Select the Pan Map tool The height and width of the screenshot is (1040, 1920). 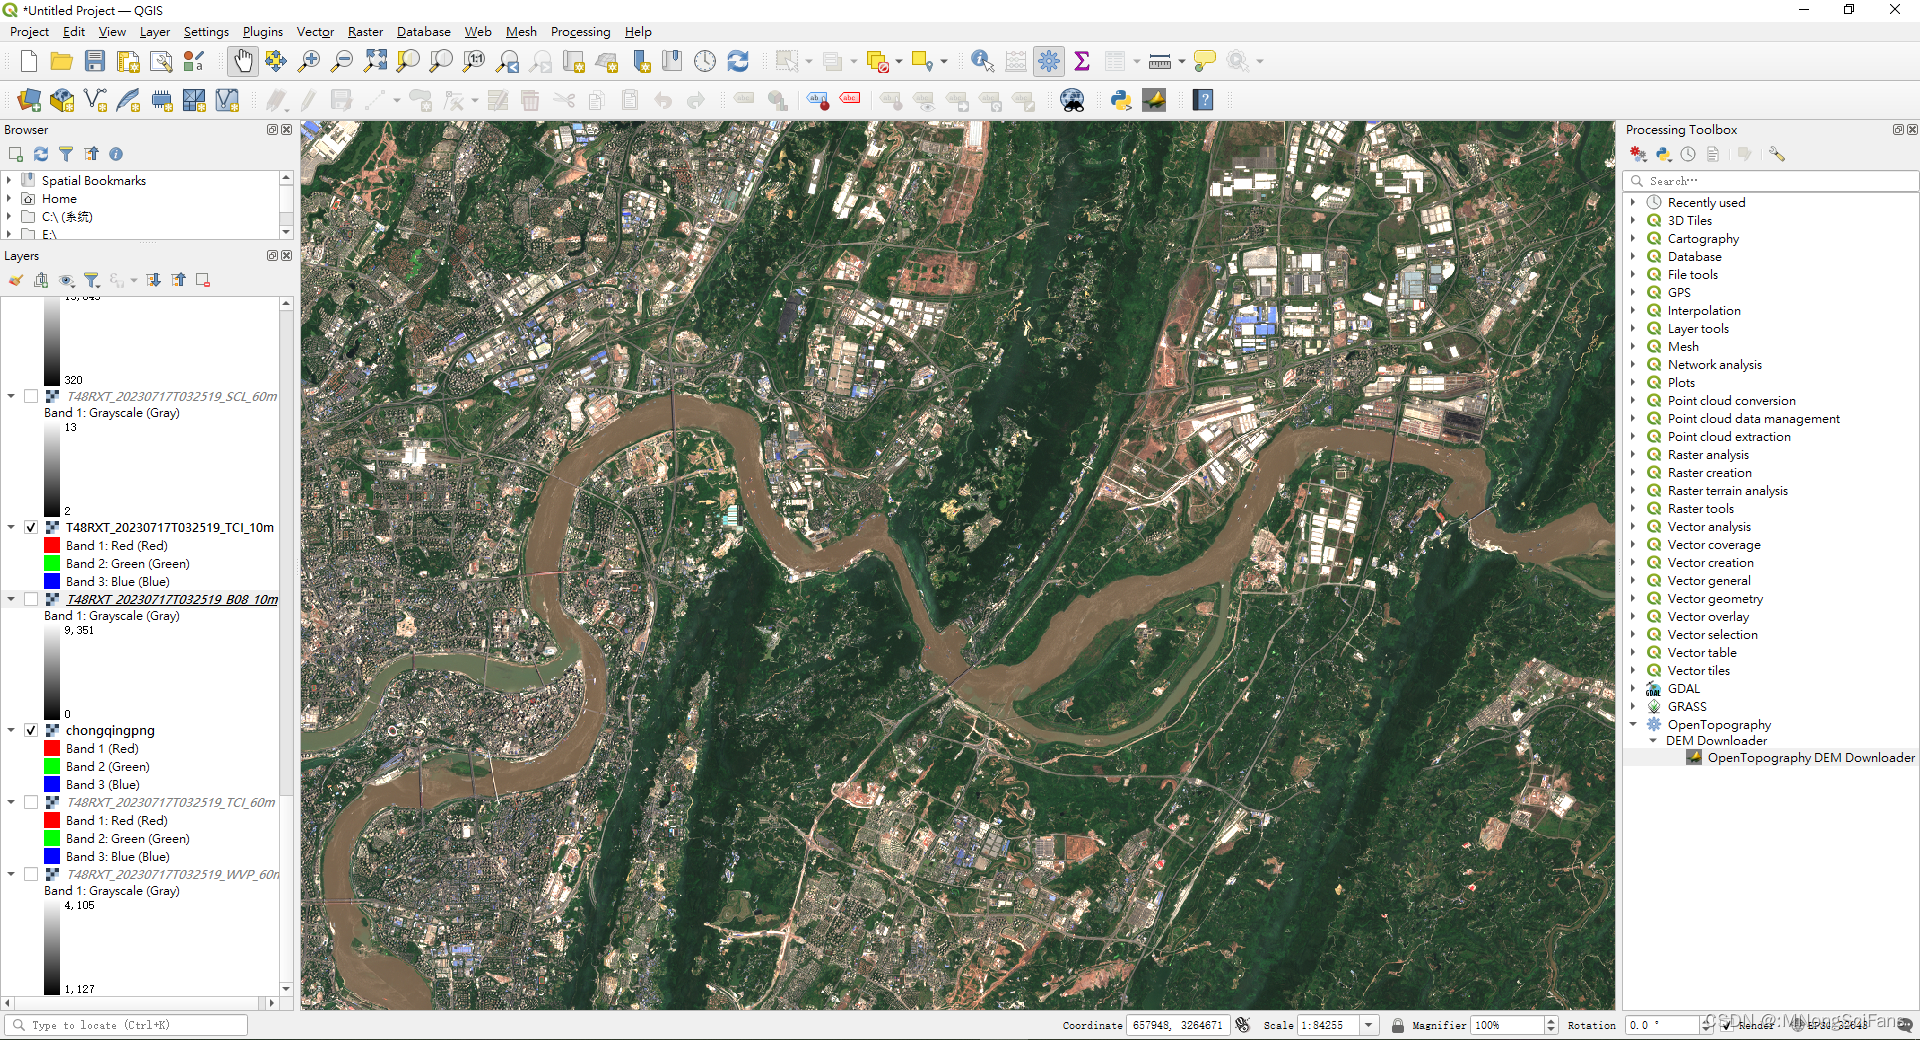[x=242, y=61]
